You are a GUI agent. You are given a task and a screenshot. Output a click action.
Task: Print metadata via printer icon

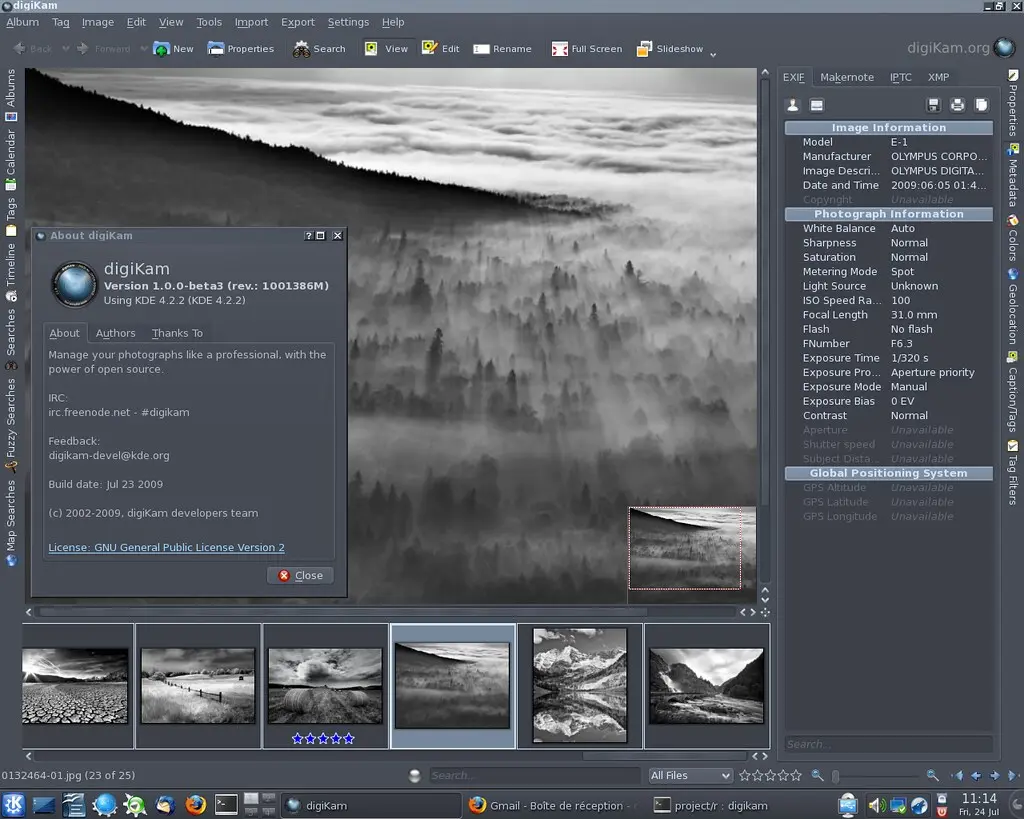point(957,105)
